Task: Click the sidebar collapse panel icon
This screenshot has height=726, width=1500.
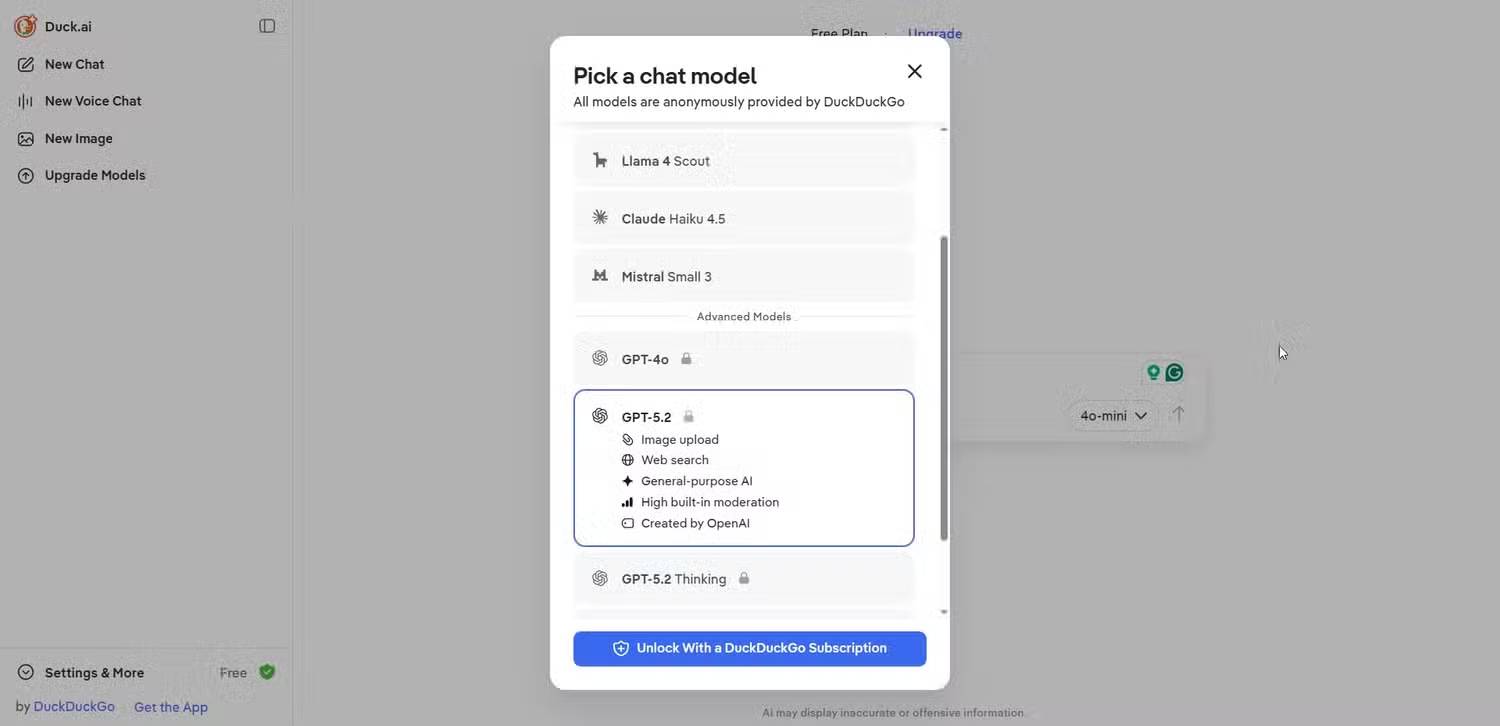Action: [x=266, y=26]
